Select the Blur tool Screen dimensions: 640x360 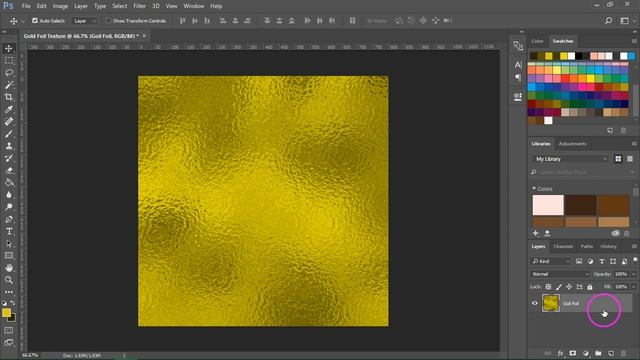click(x=9, y=195)
